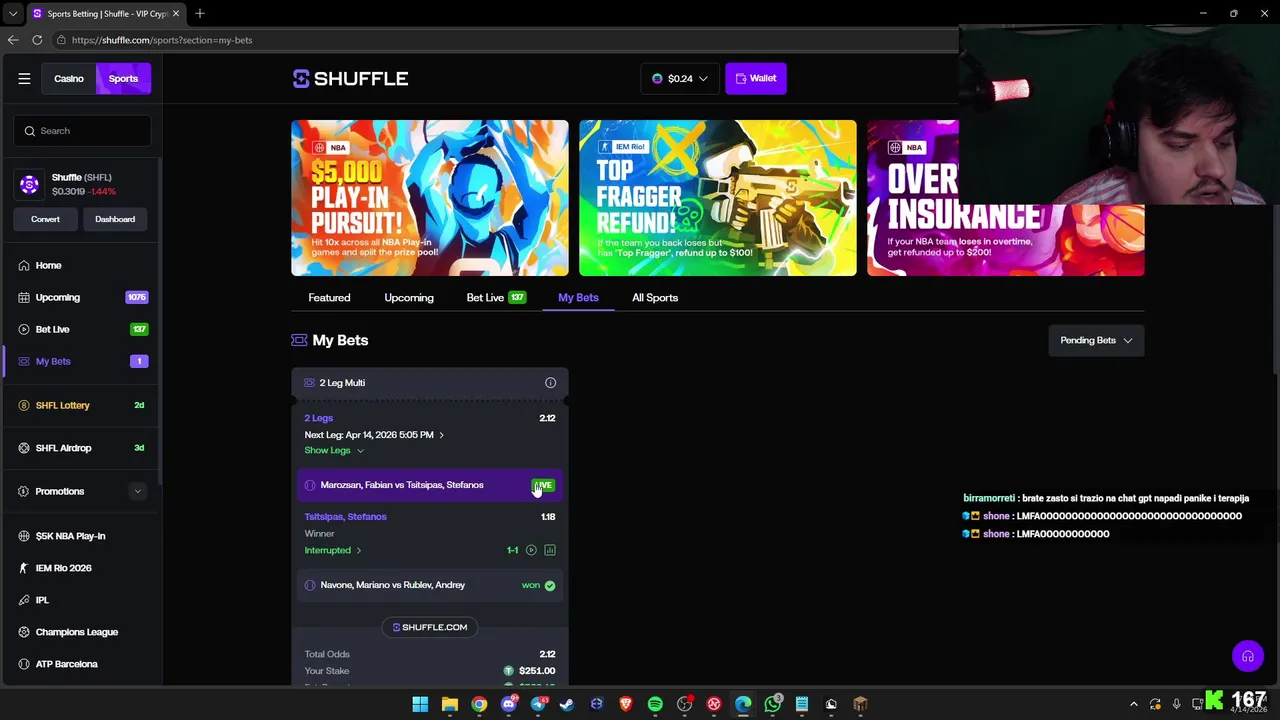
Task: Show hidden system tray icons
Action: point(1133,704)
